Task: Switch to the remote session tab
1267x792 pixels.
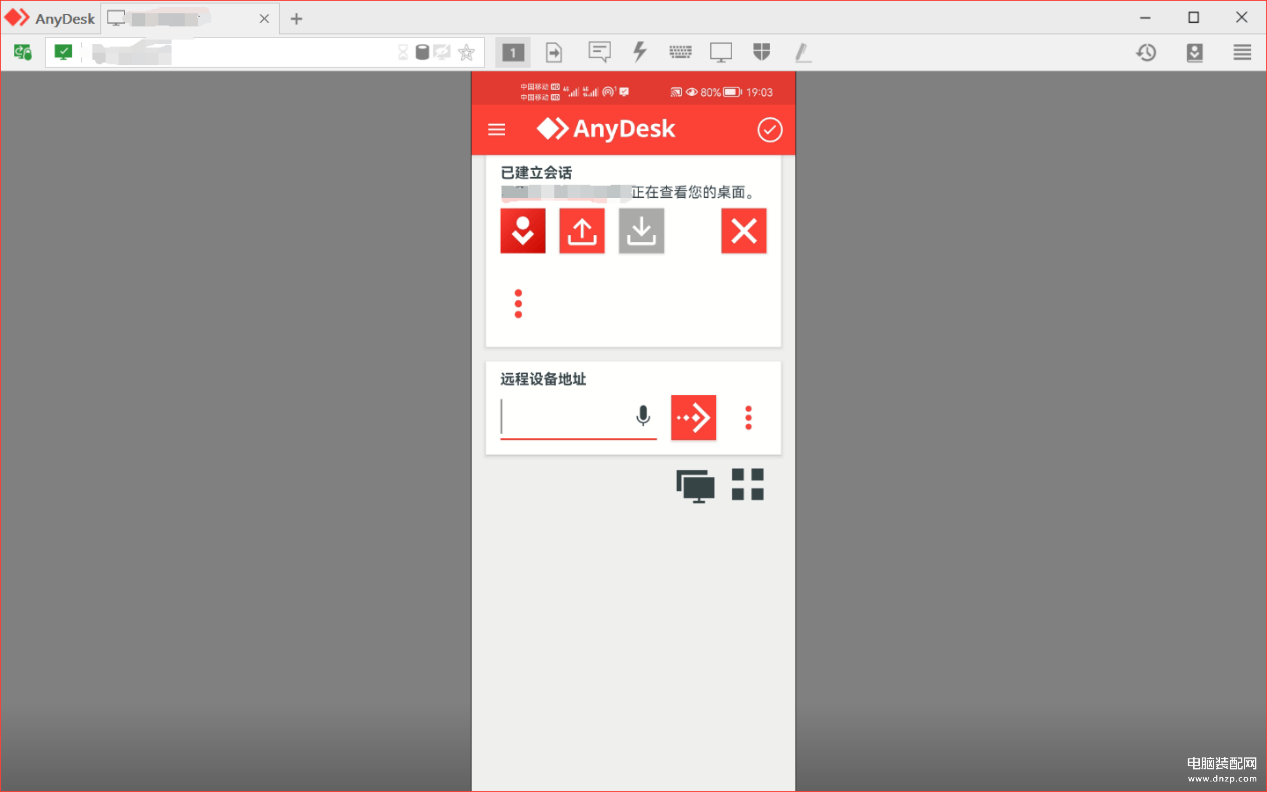Action: [x=190, y=19]
